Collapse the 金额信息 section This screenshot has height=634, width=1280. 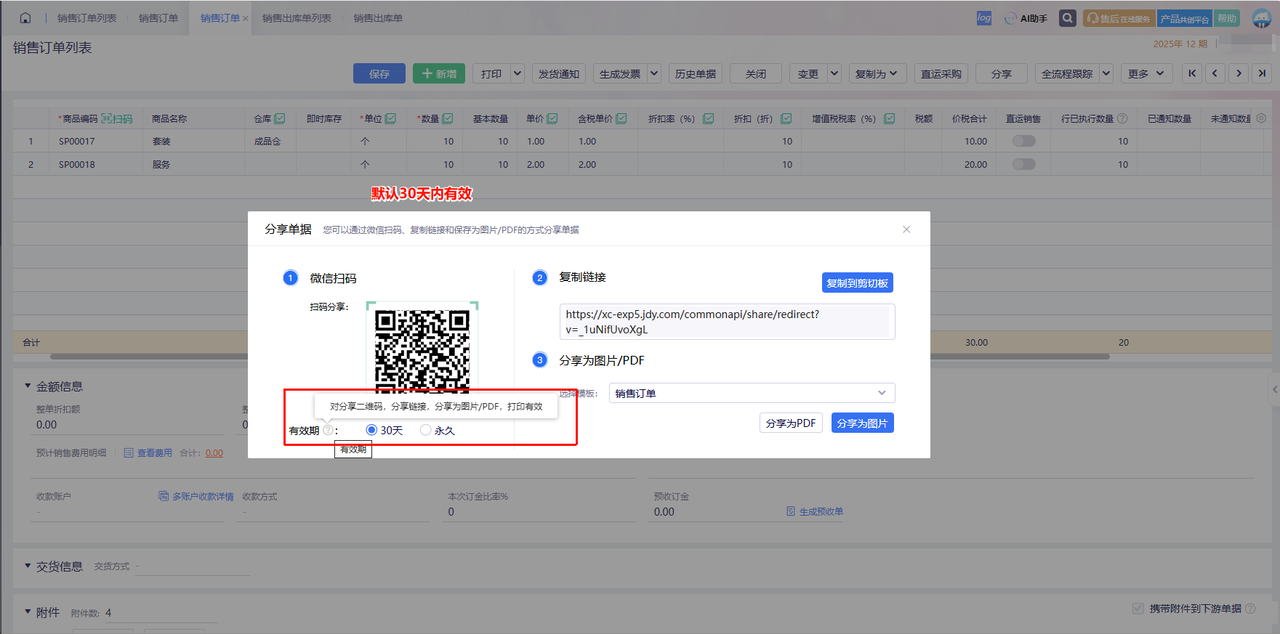[27, 386]
